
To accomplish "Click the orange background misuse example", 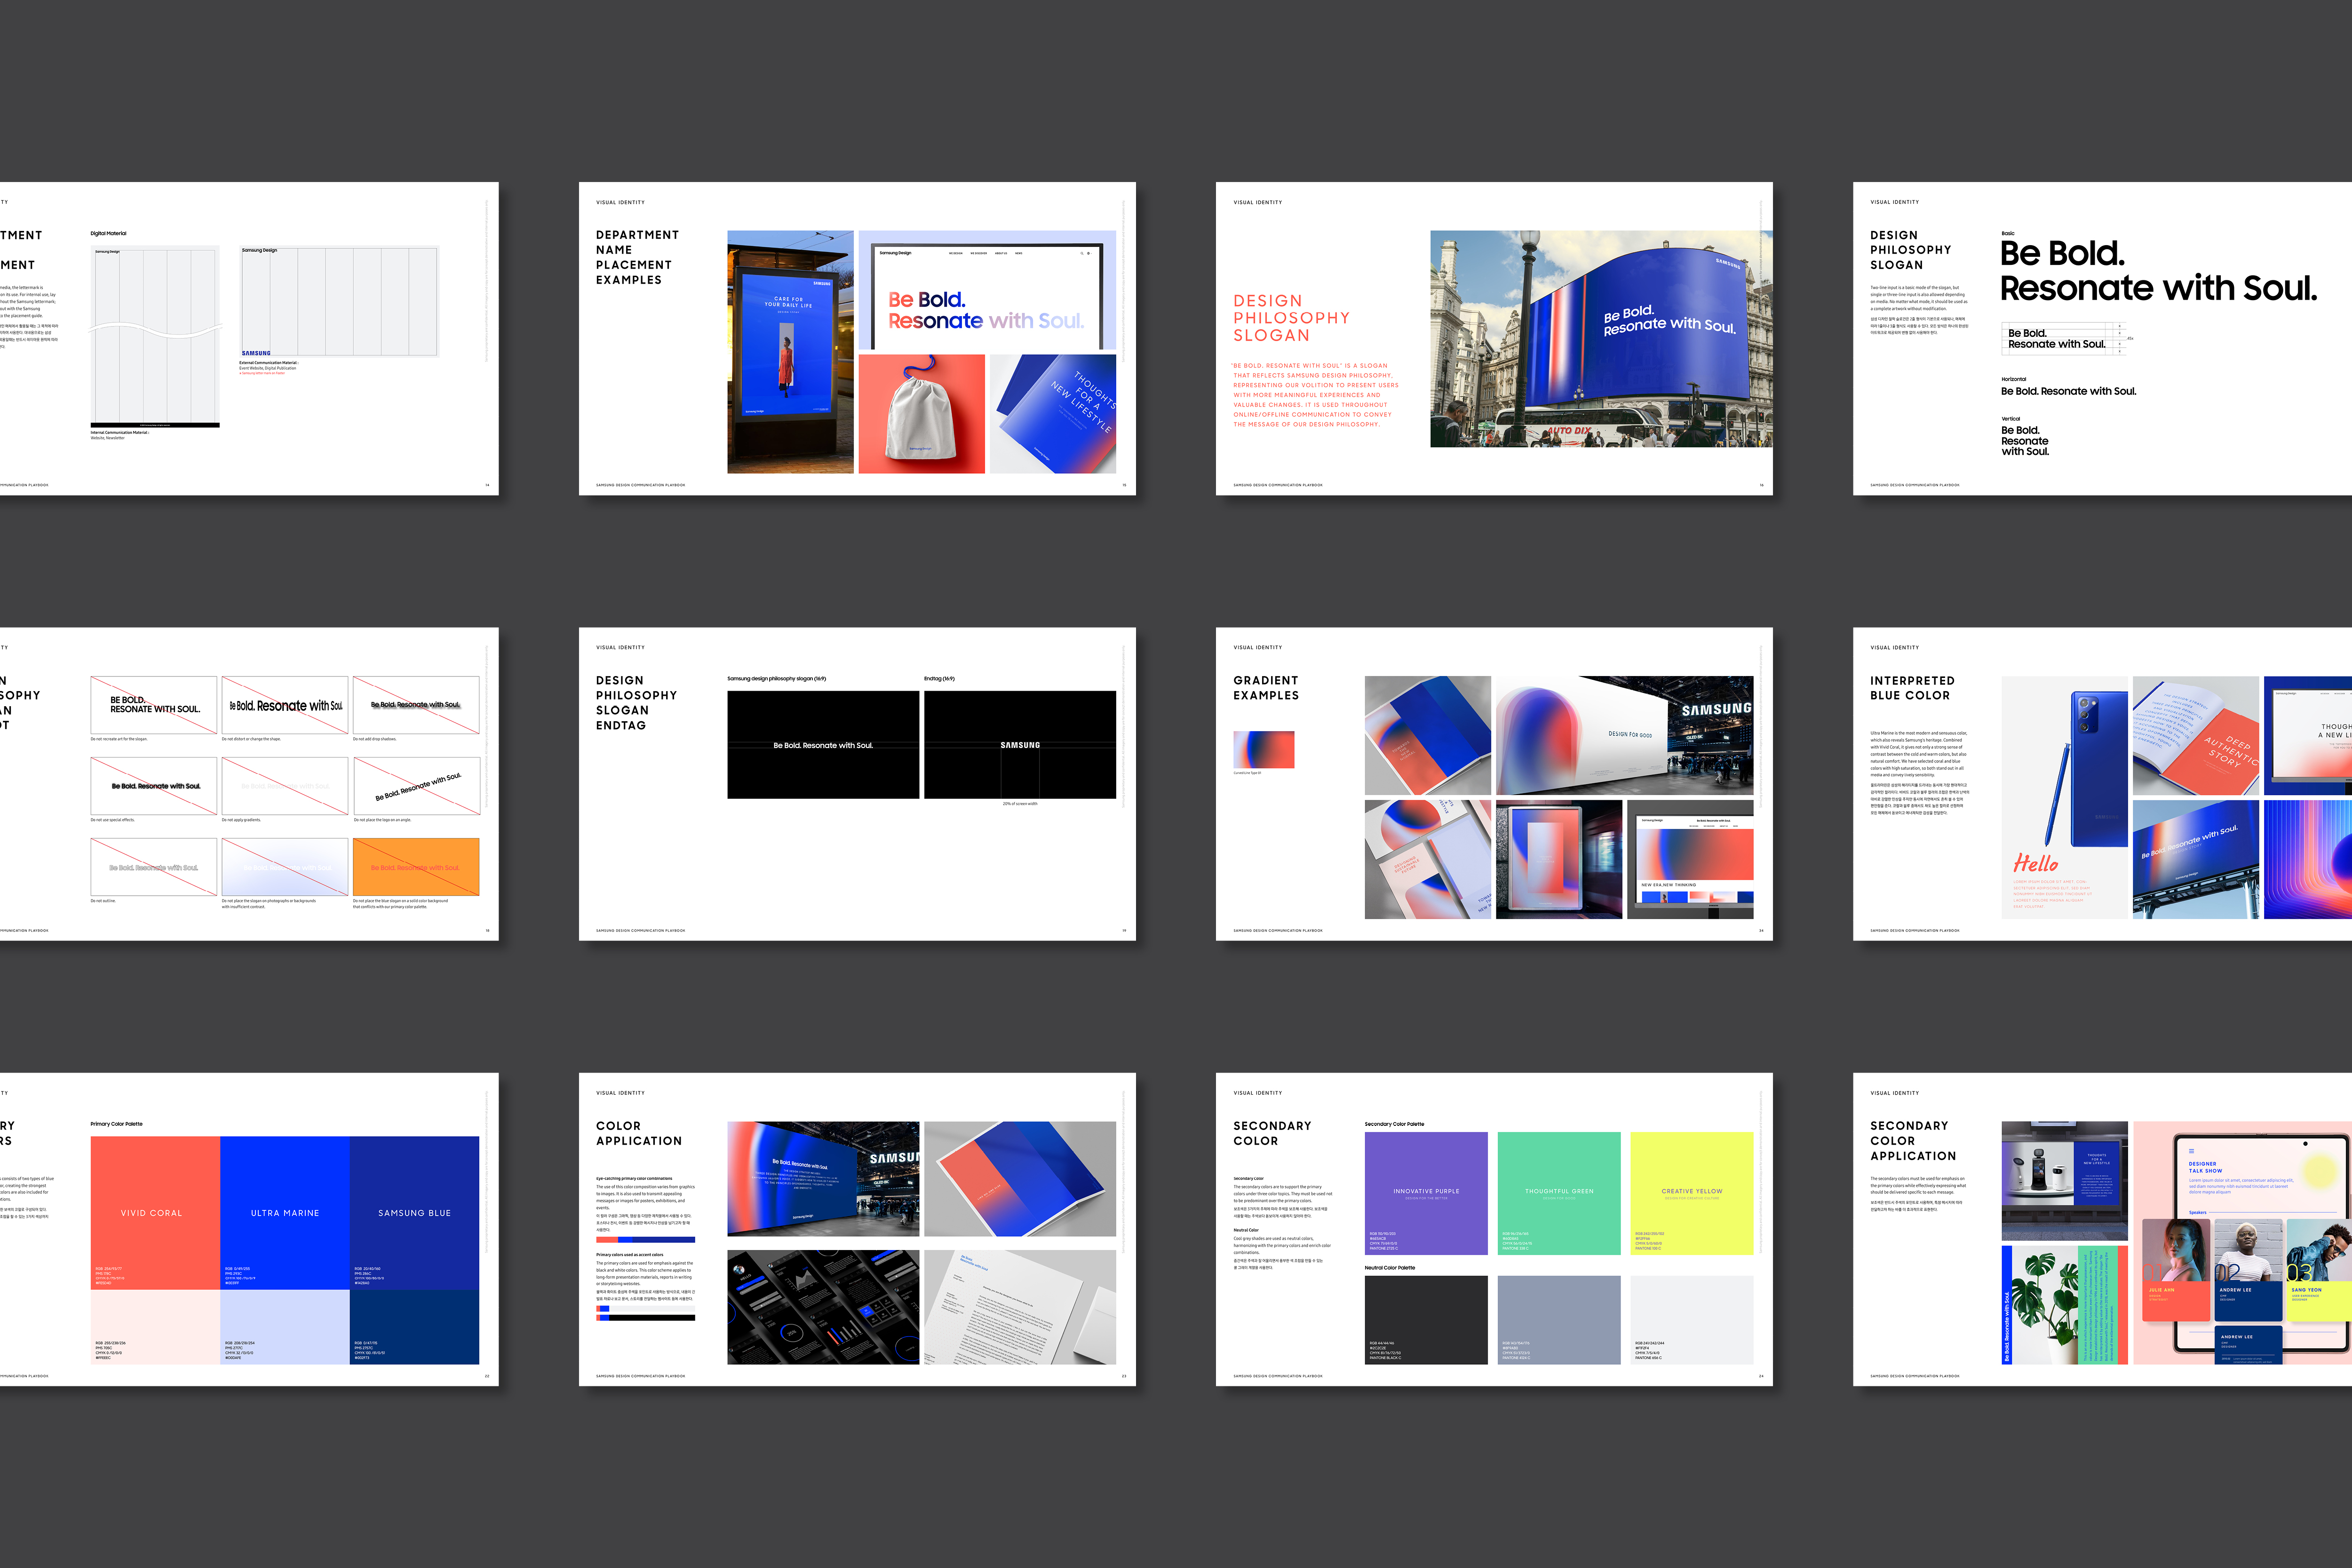I will click(x=415, y=867).
